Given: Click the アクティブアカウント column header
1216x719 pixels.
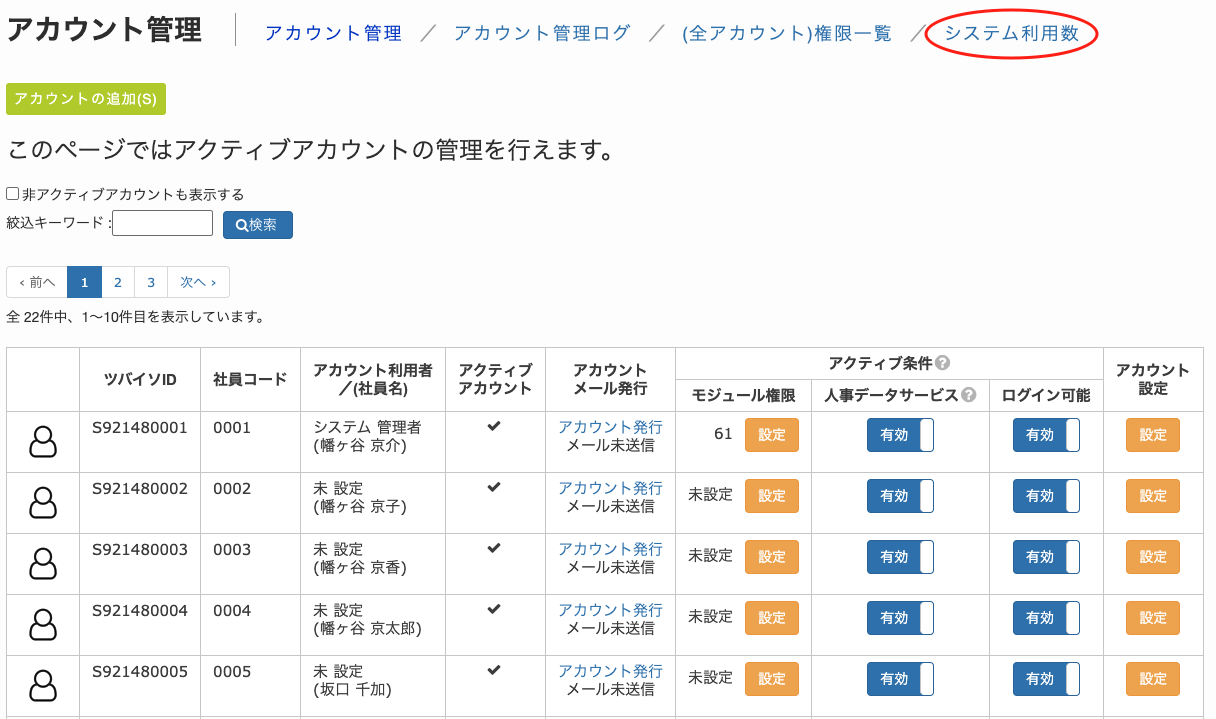Looking at the screenshot, I should [x=495, y=379].
